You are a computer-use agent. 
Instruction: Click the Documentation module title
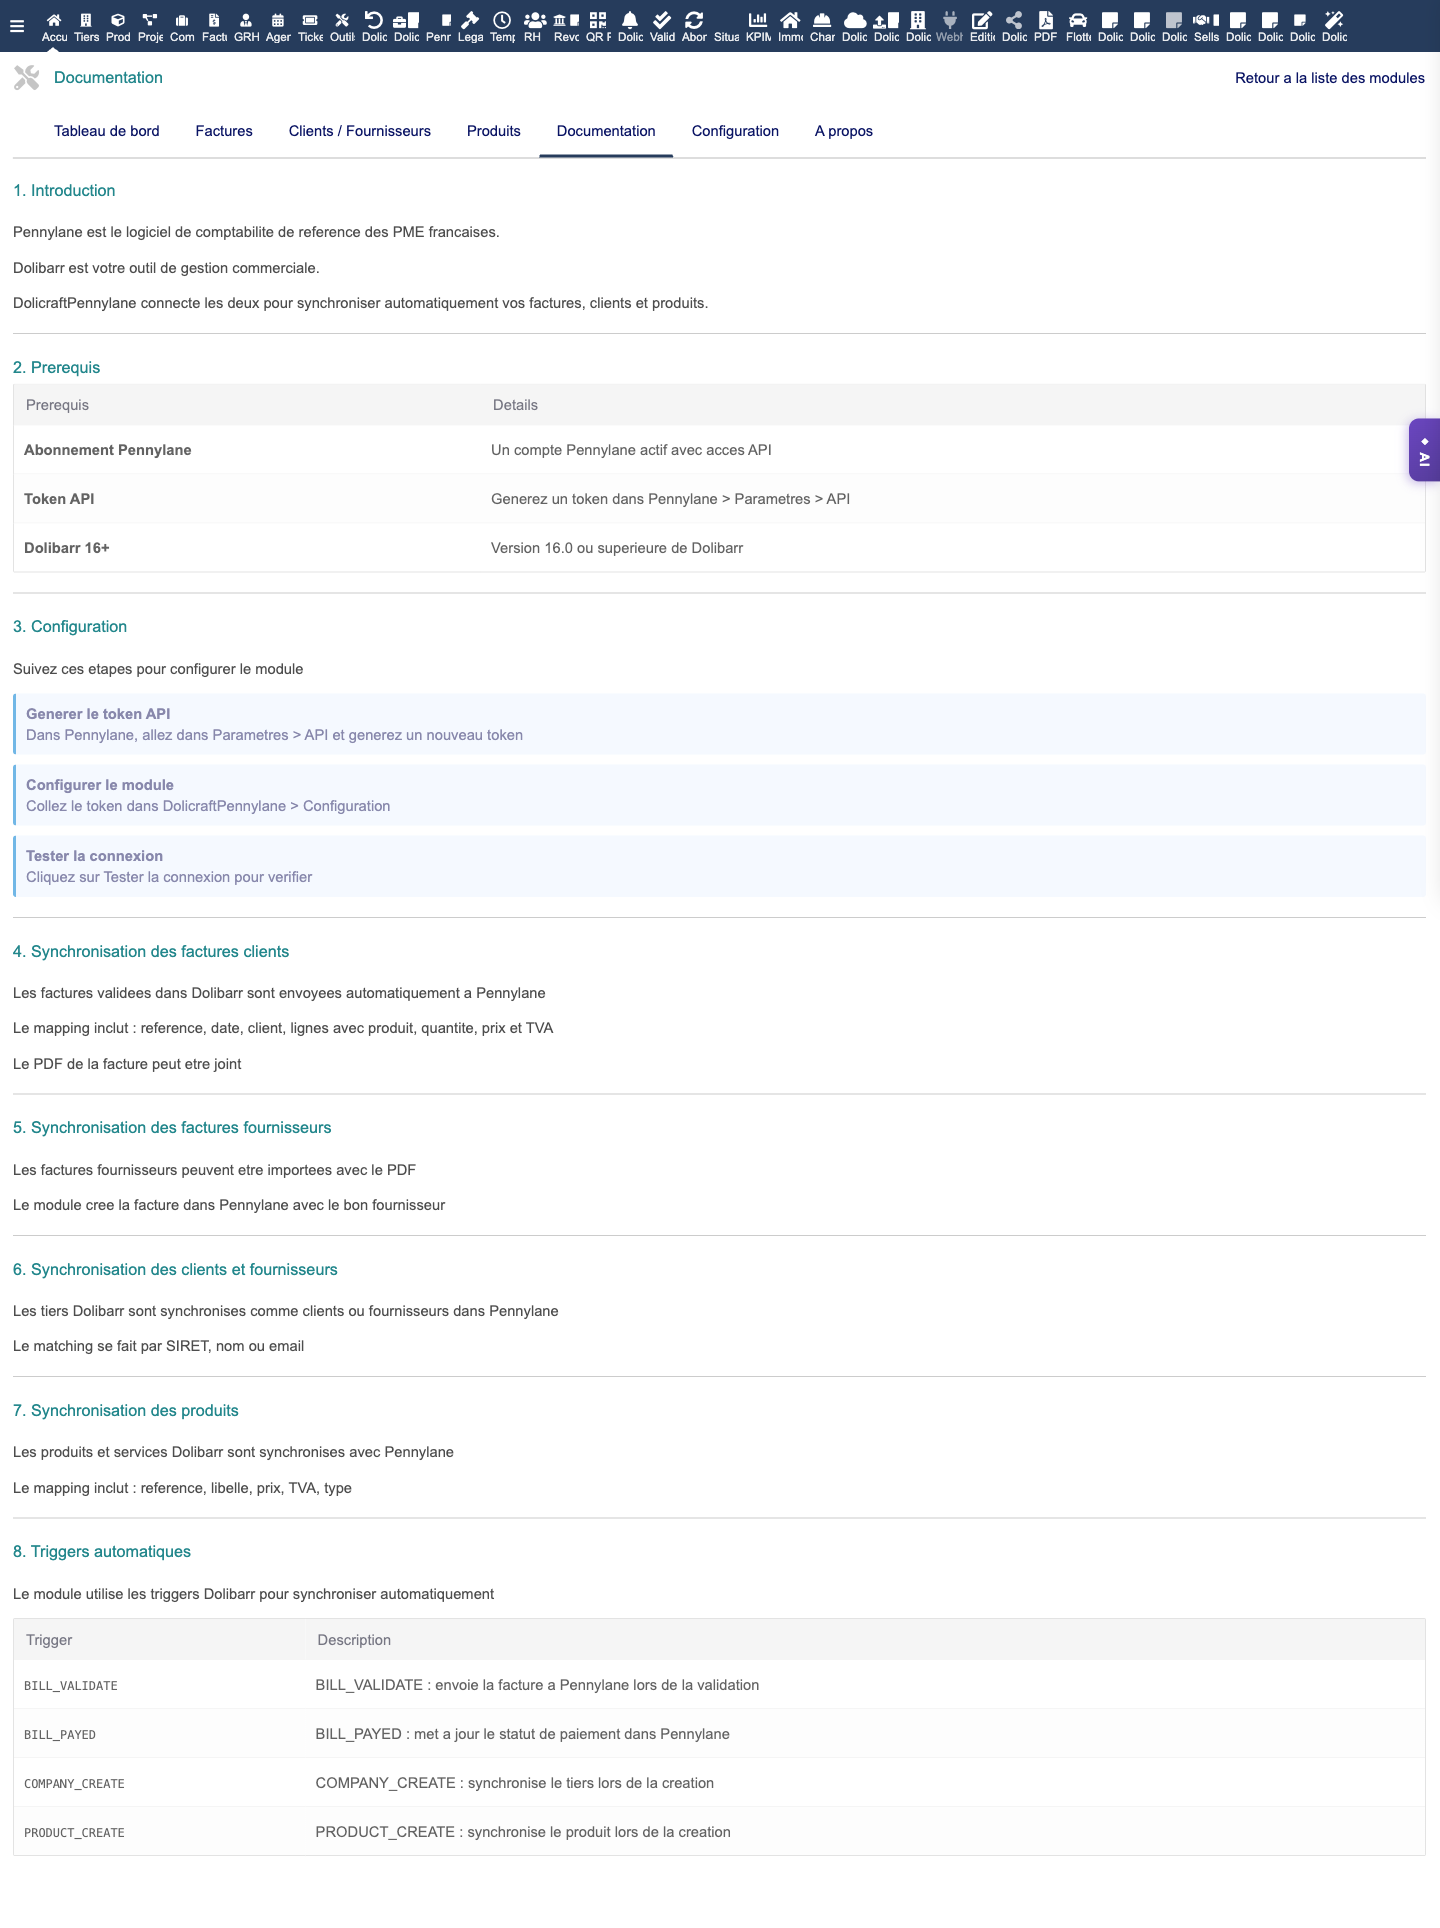point(108,78)
